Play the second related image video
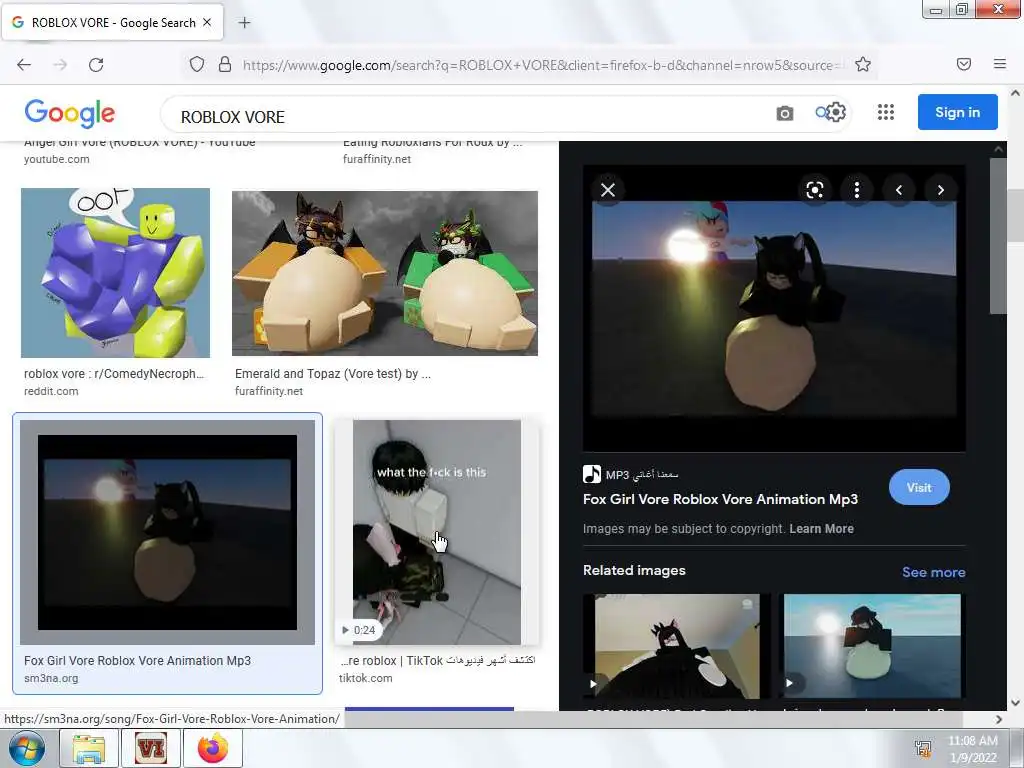 tap(790, 683)
